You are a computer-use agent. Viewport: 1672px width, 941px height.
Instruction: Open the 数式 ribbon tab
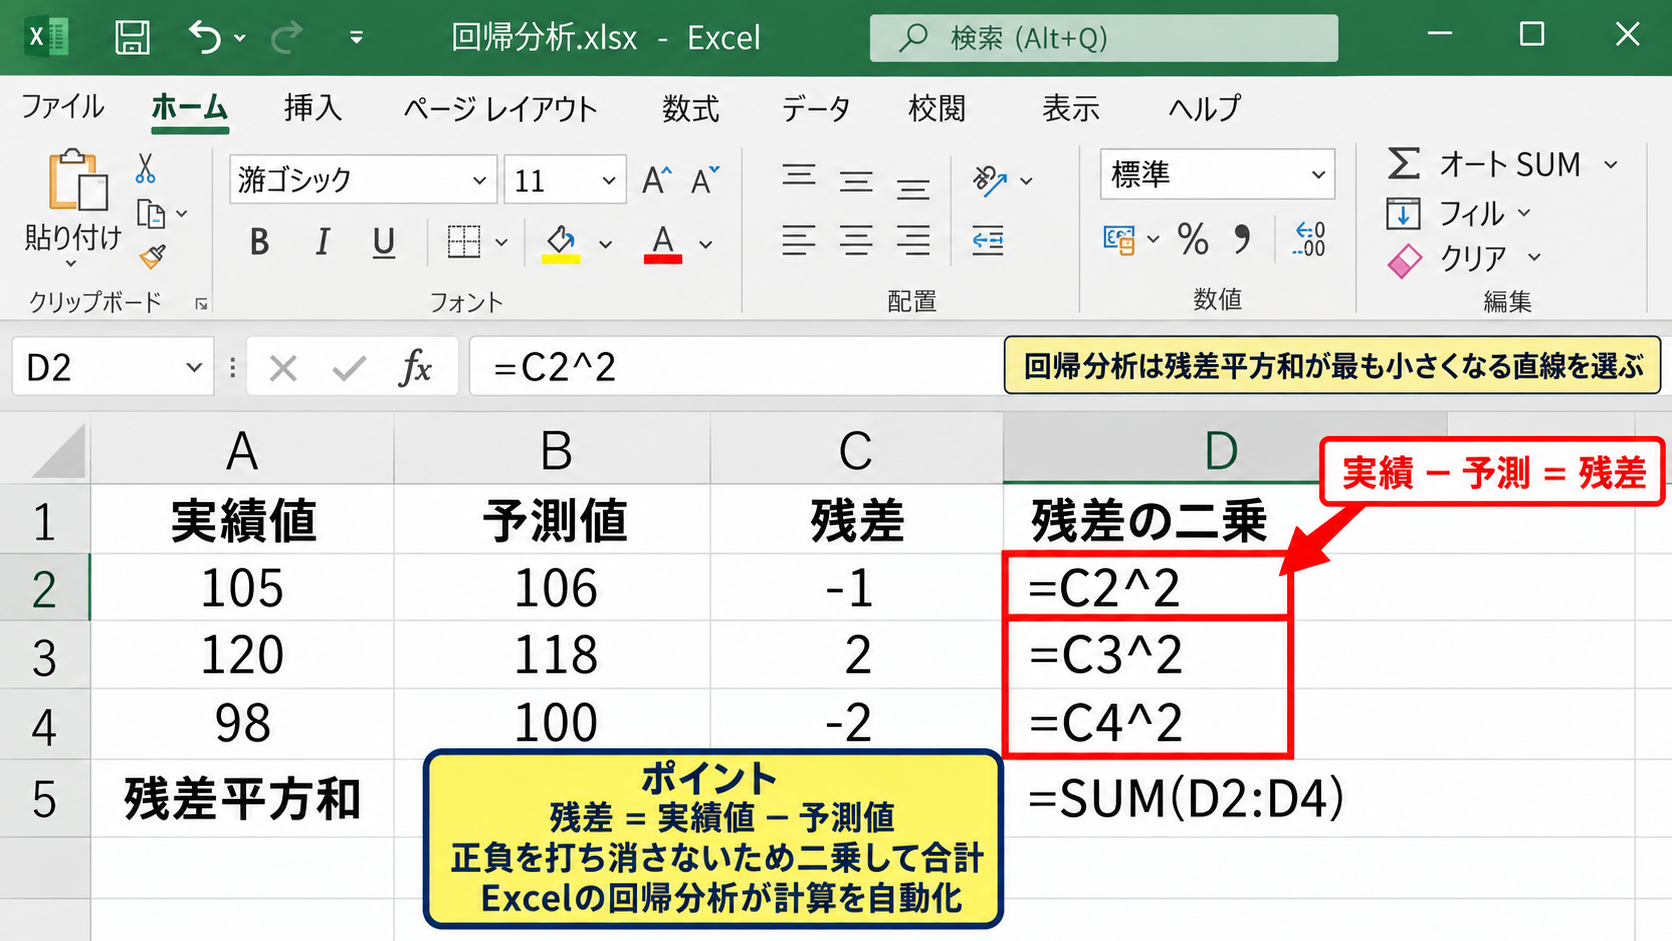(x=691, y=107)
